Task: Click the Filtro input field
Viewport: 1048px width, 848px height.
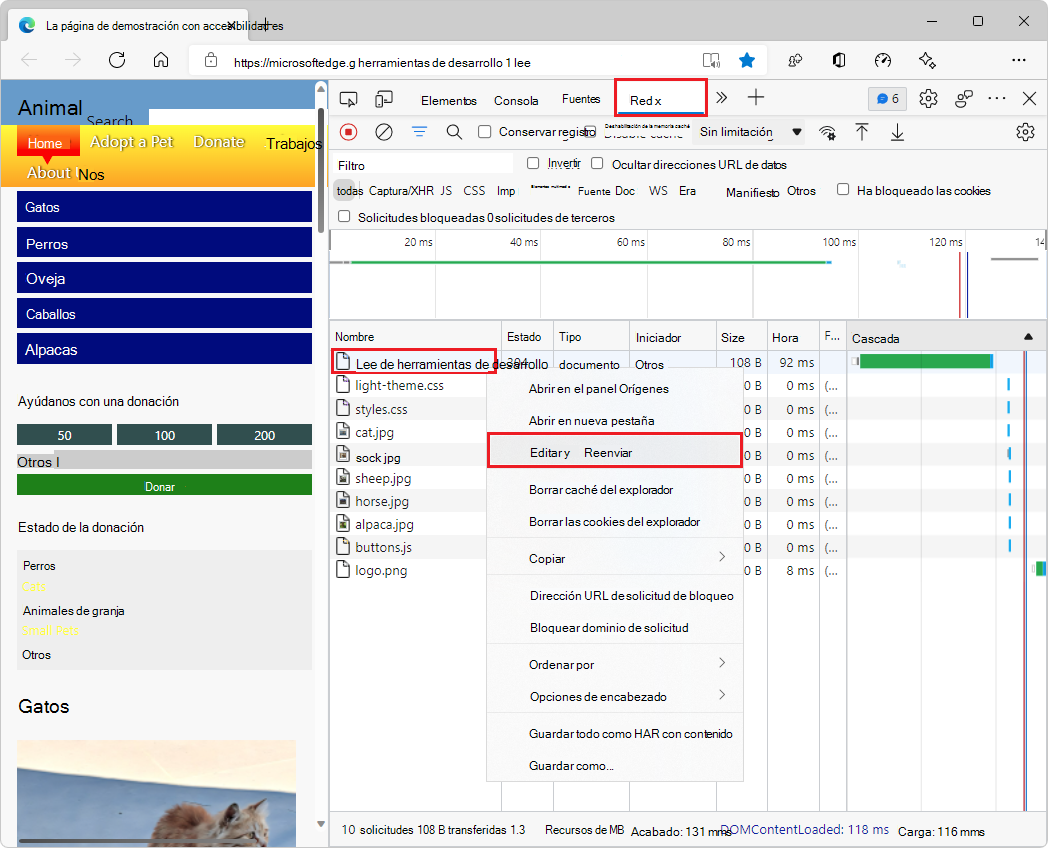Action: click(424, 165)
